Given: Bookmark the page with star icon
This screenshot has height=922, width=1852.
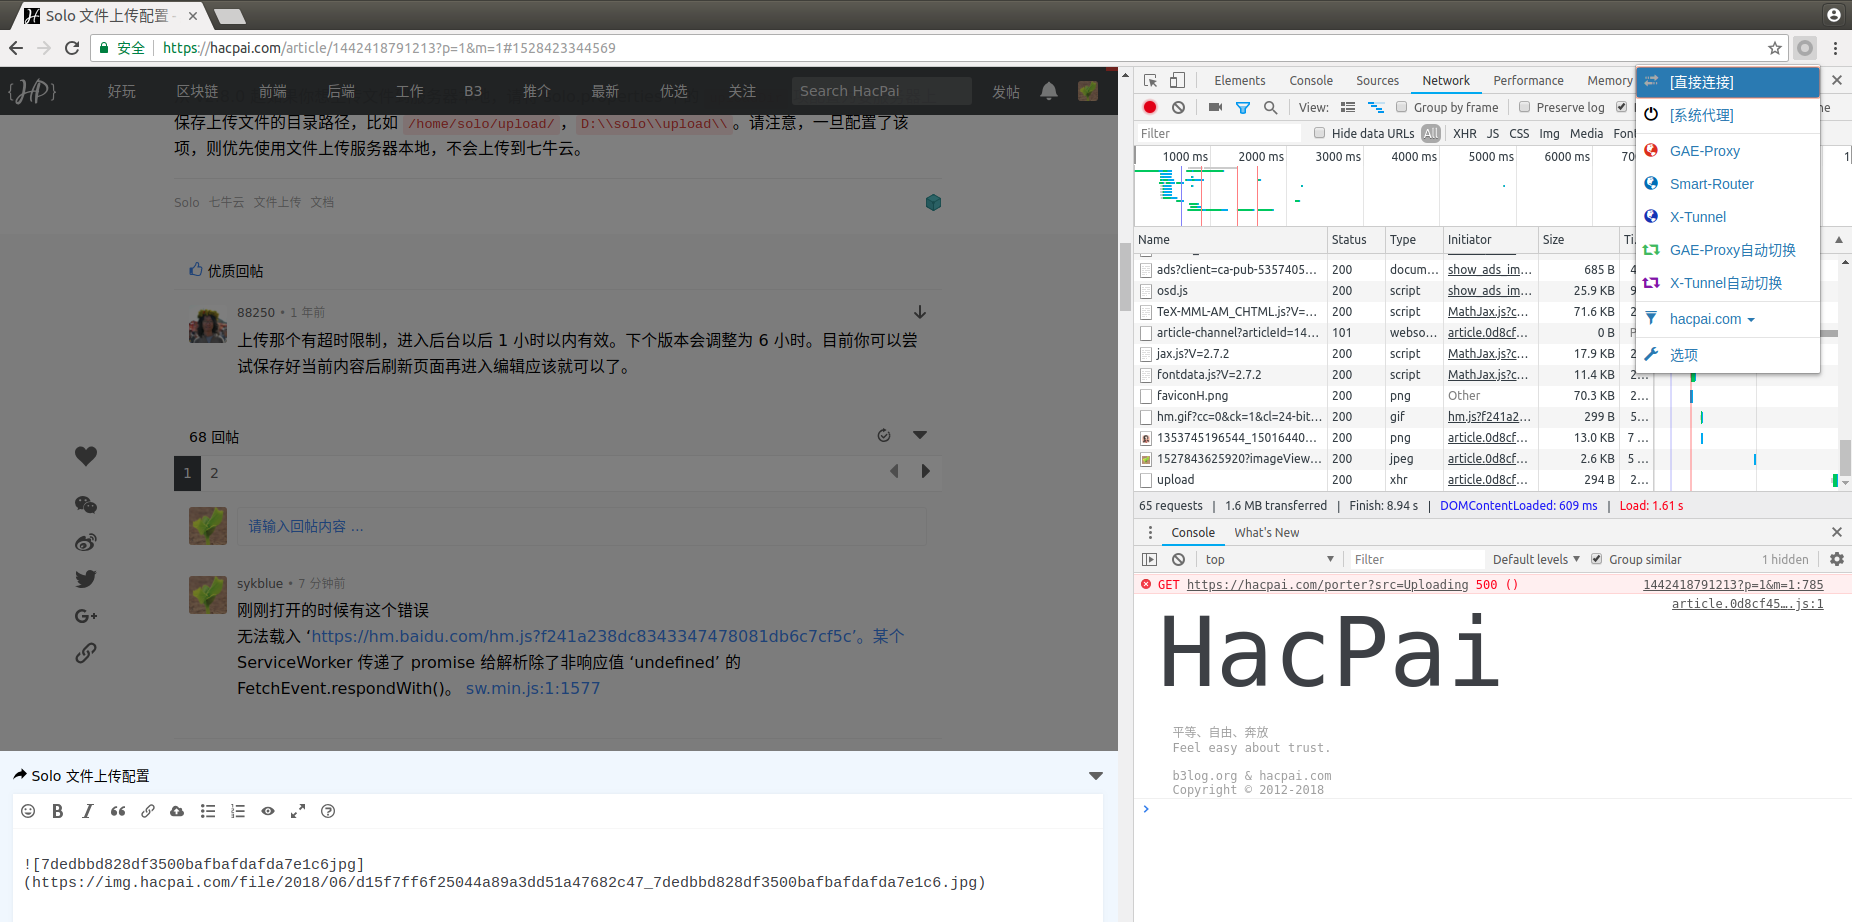Looking at the screenshot, I should coord(1775,48).
